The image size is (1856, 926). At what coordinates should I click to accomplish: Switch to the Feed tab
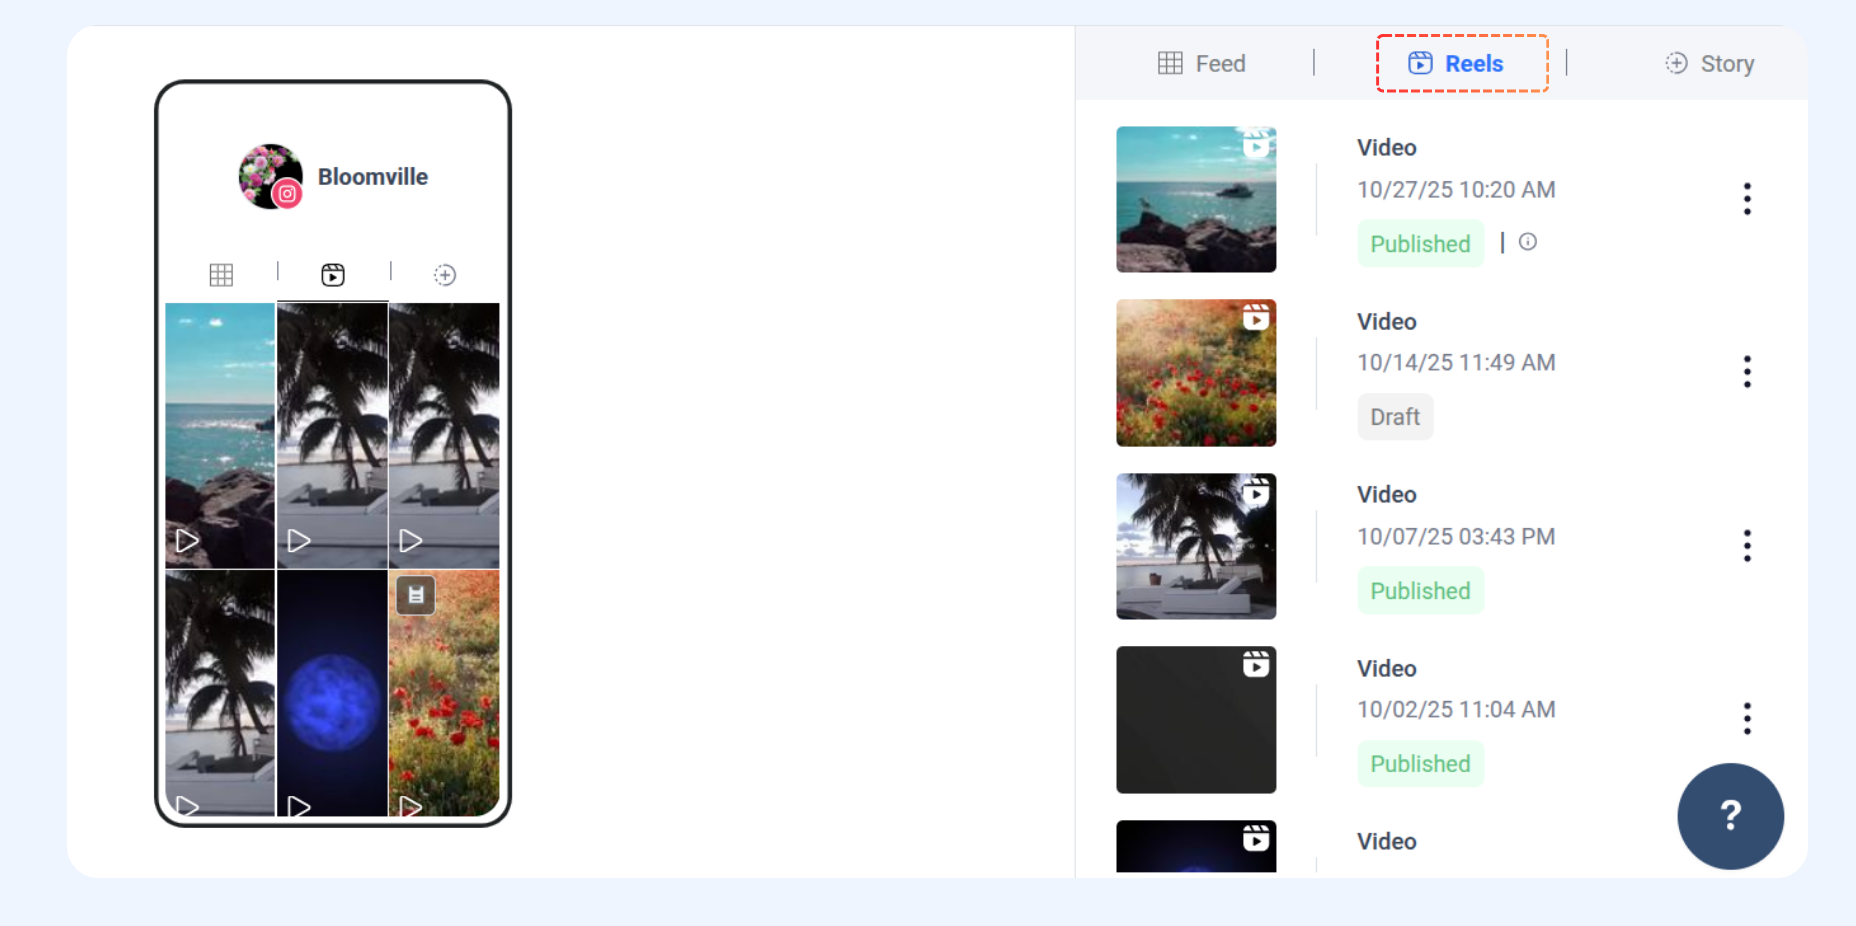pyautogui.click(x=1201, y=64)
